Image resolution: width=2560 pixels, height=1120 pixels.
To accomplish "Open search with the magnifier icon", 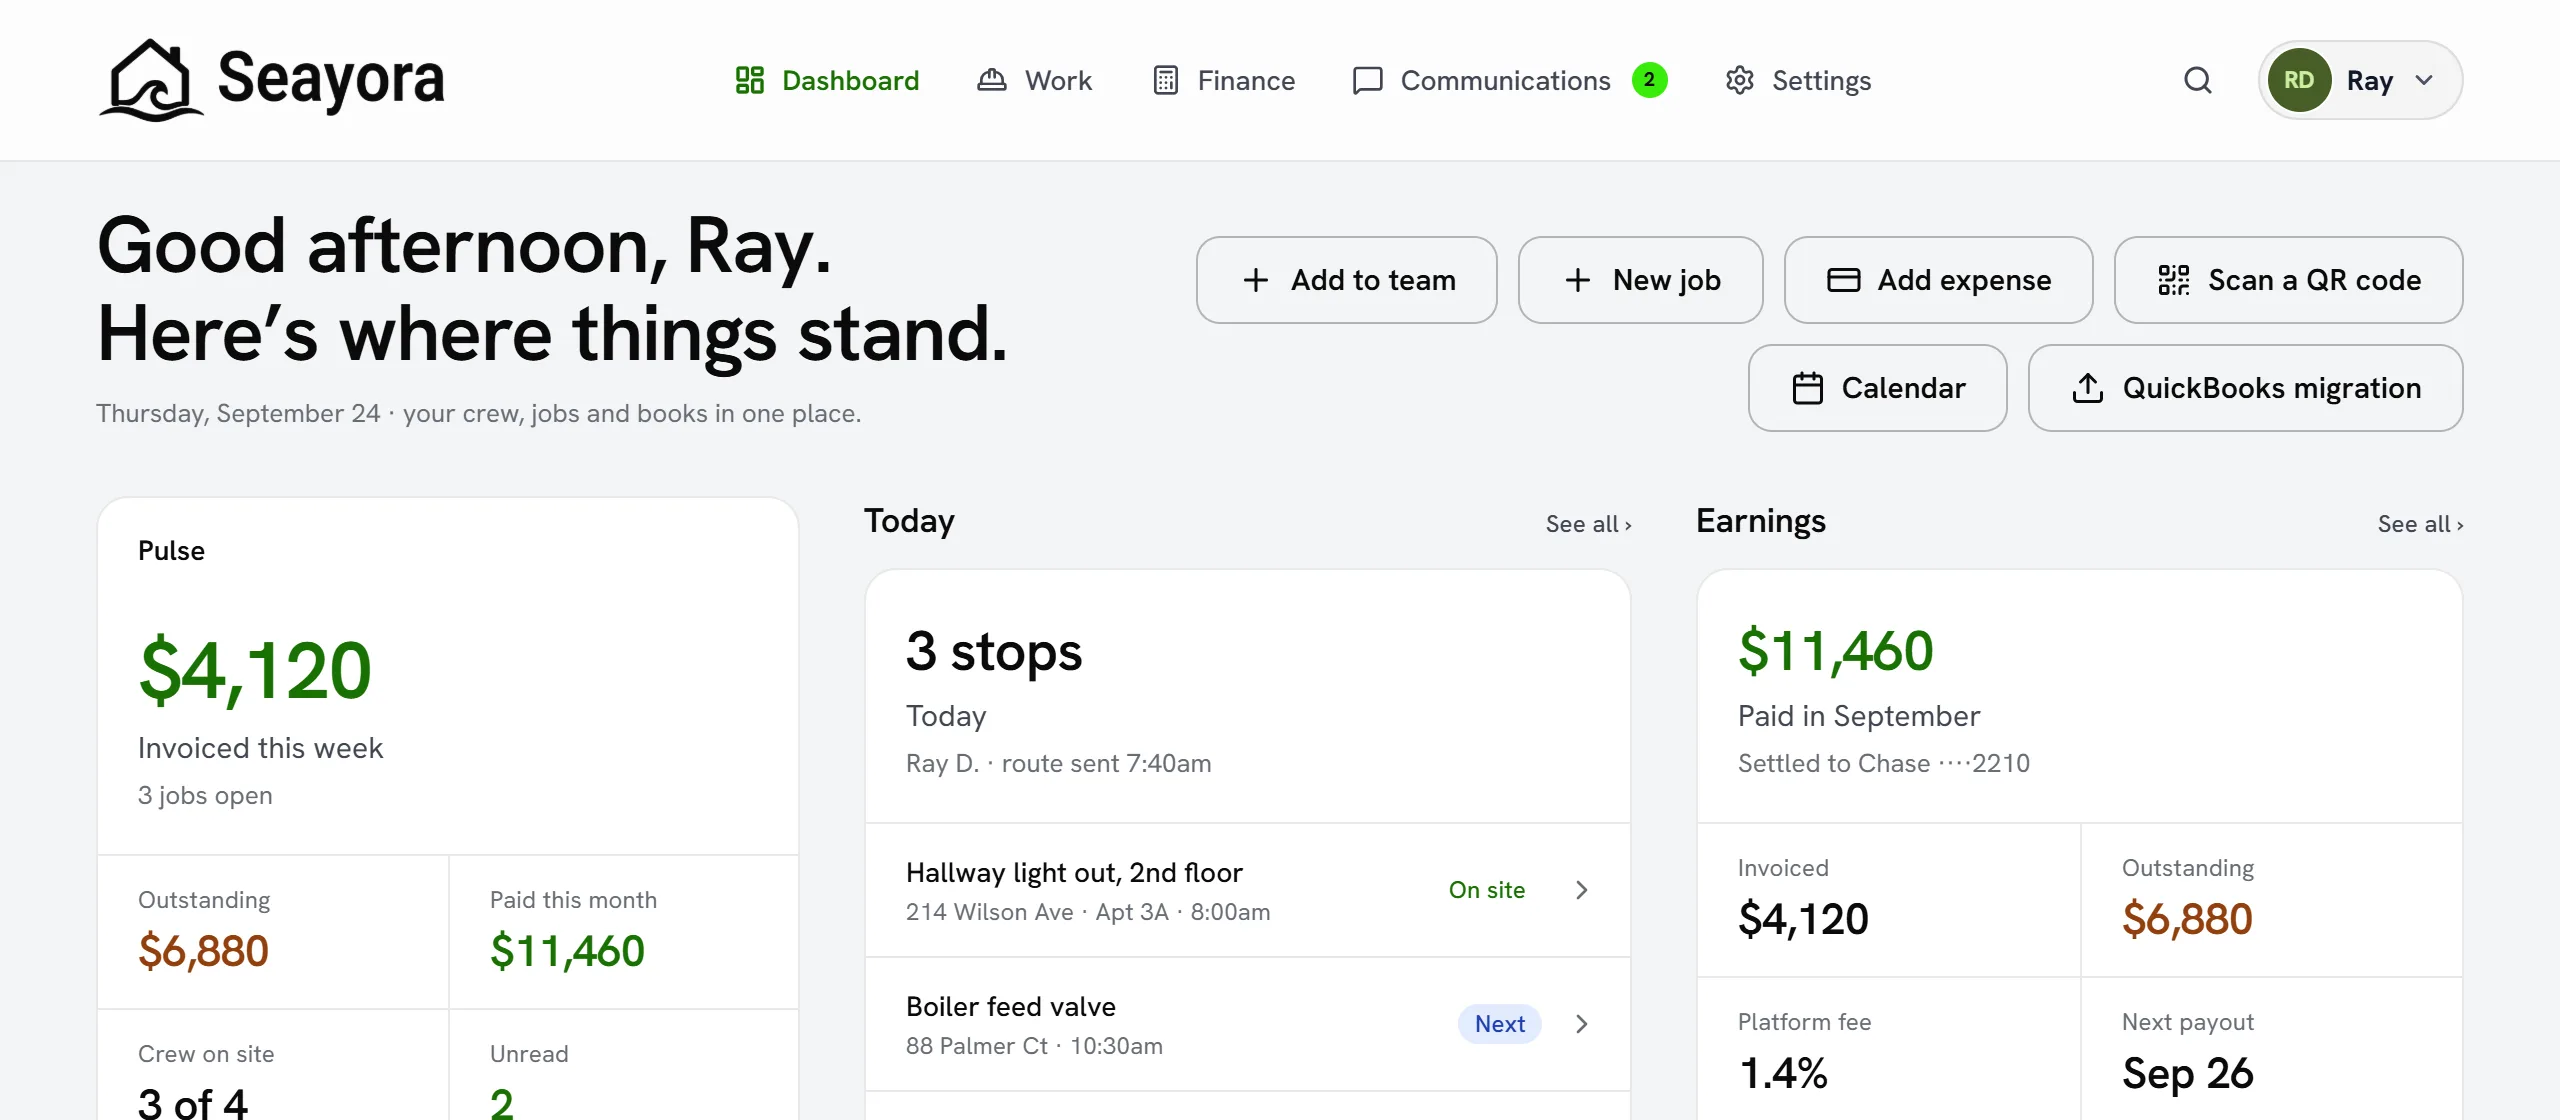I will (x=2197, y=80).
